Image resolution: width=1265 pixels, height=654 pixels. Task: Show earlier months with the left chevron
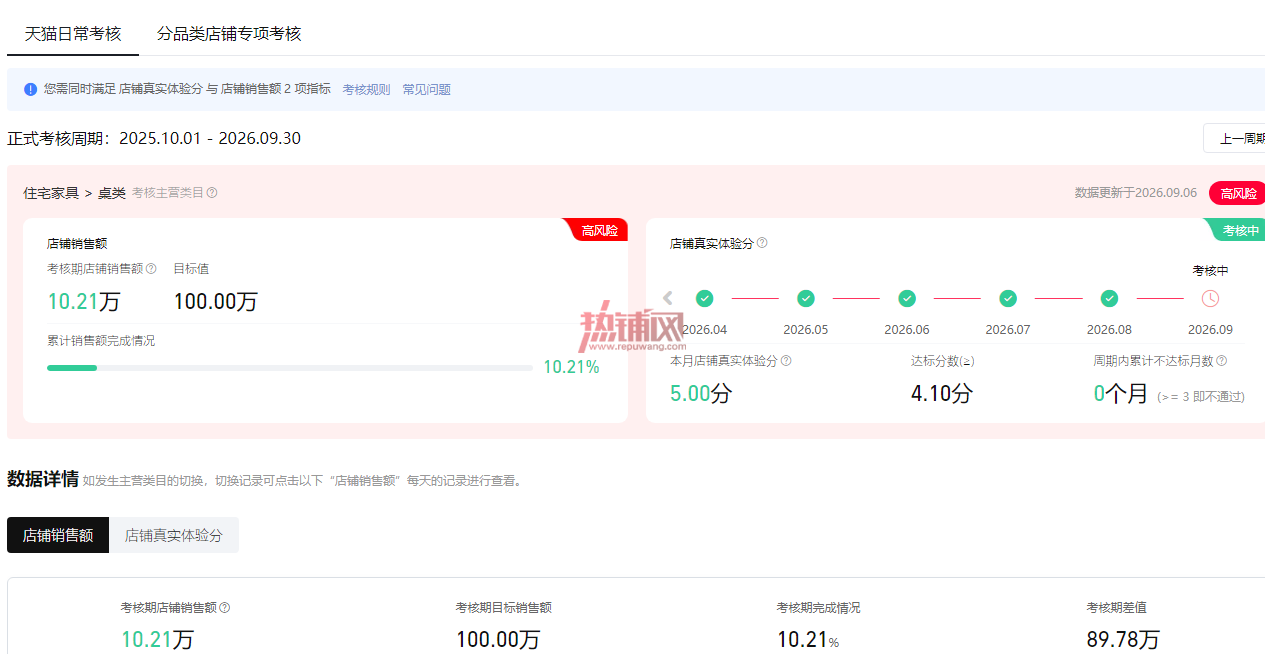coord(668,298)
